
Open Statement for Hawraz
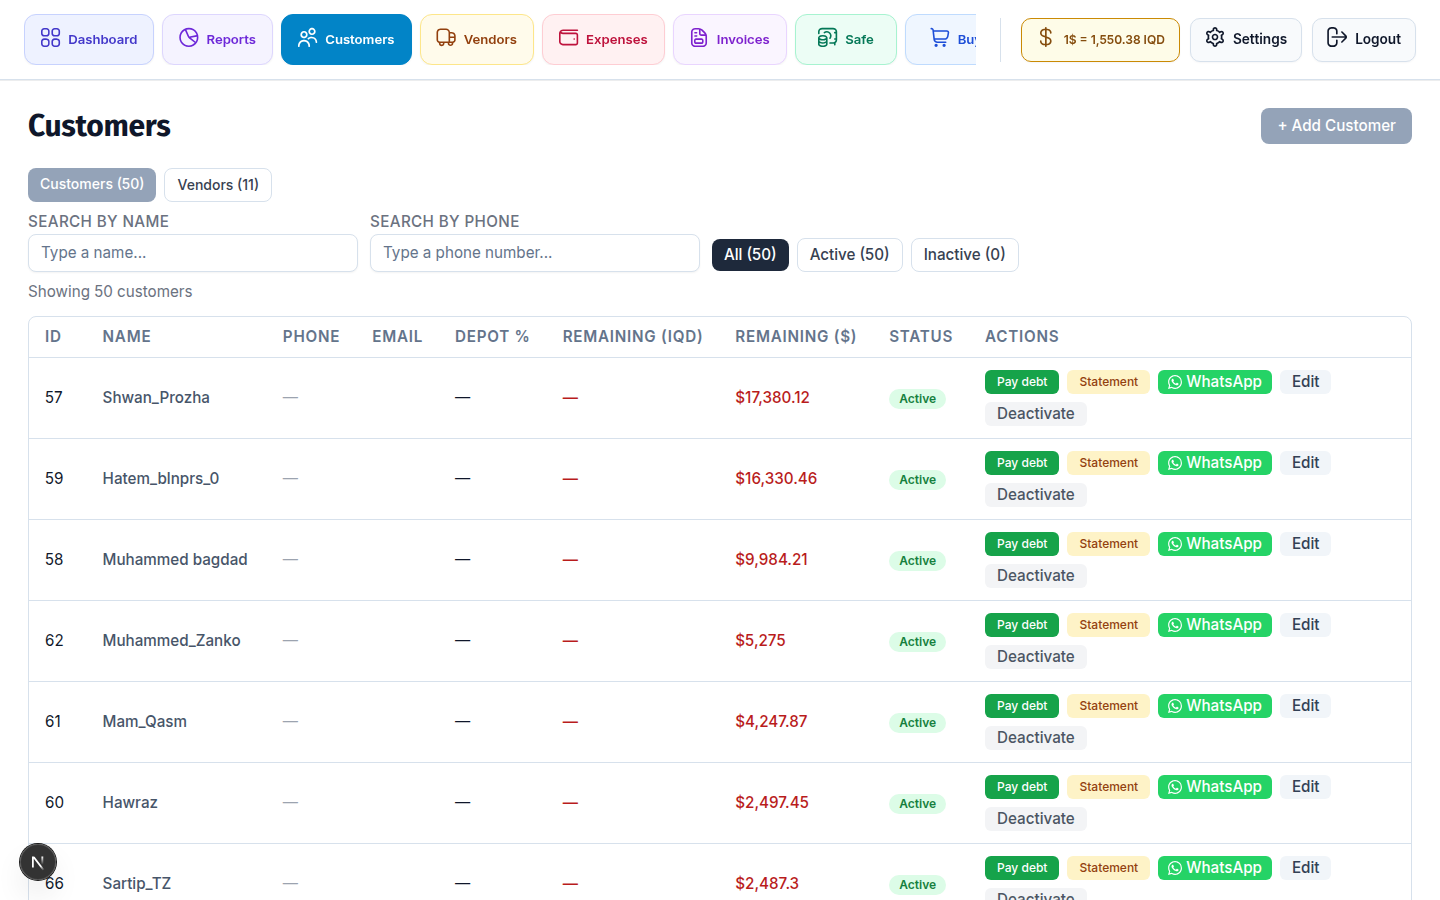1108,787
